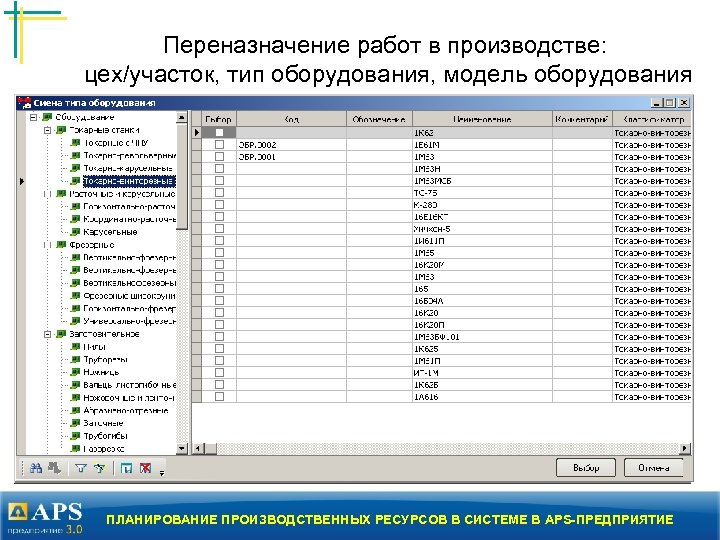Check the box for model 1К625
The width and height of the screenshot is (720, 540).
(219, 349)
